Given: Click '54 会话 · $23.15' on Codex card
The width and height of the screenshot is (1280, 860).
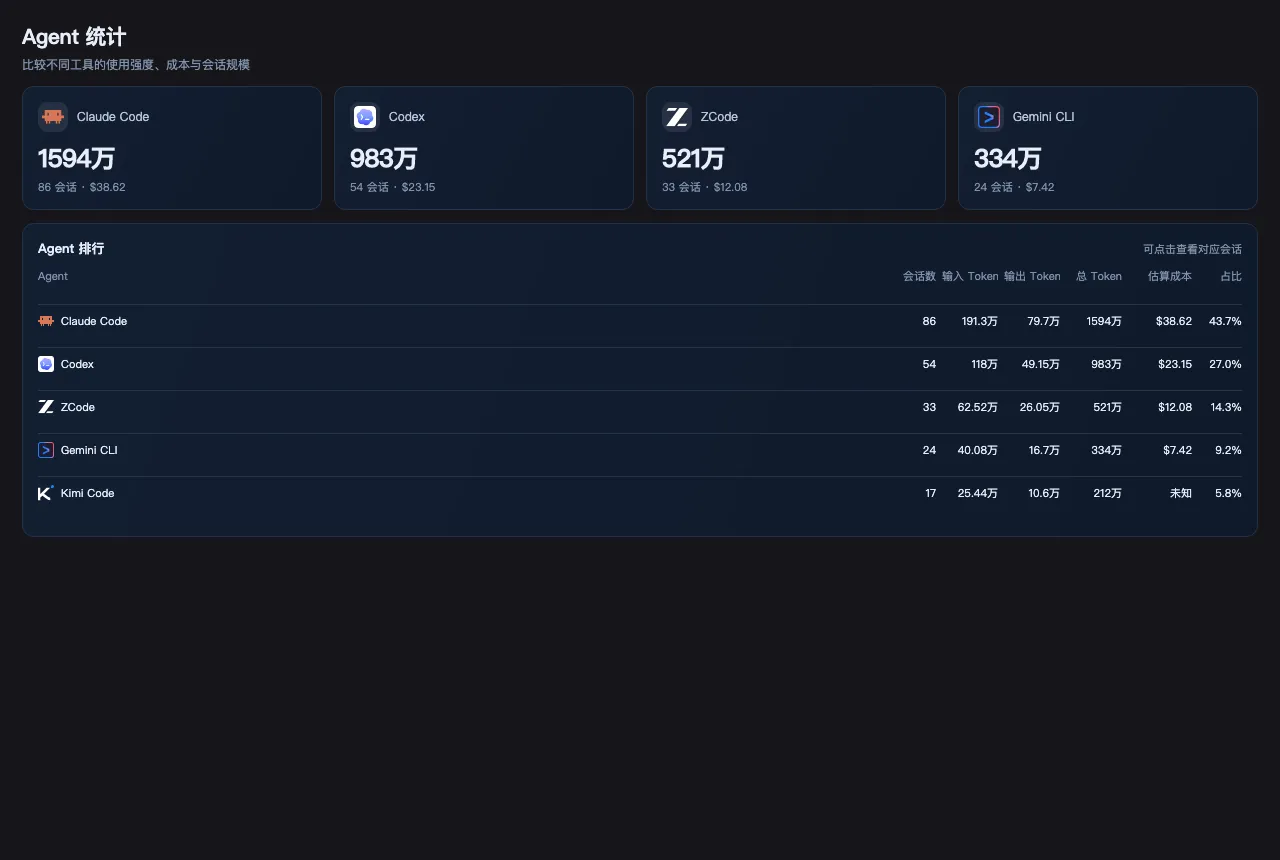Looking at the screenshot, I should click(x=393, y=187).
